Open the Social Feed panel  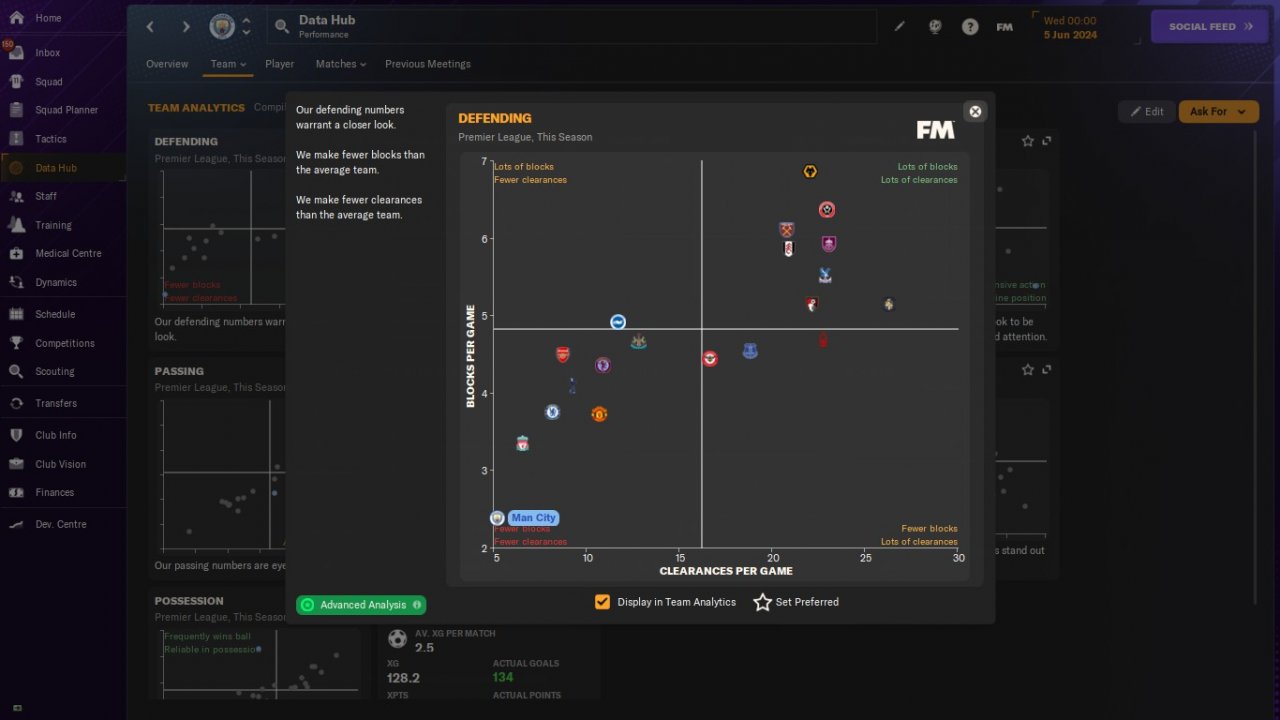(x=1210, y=27)
